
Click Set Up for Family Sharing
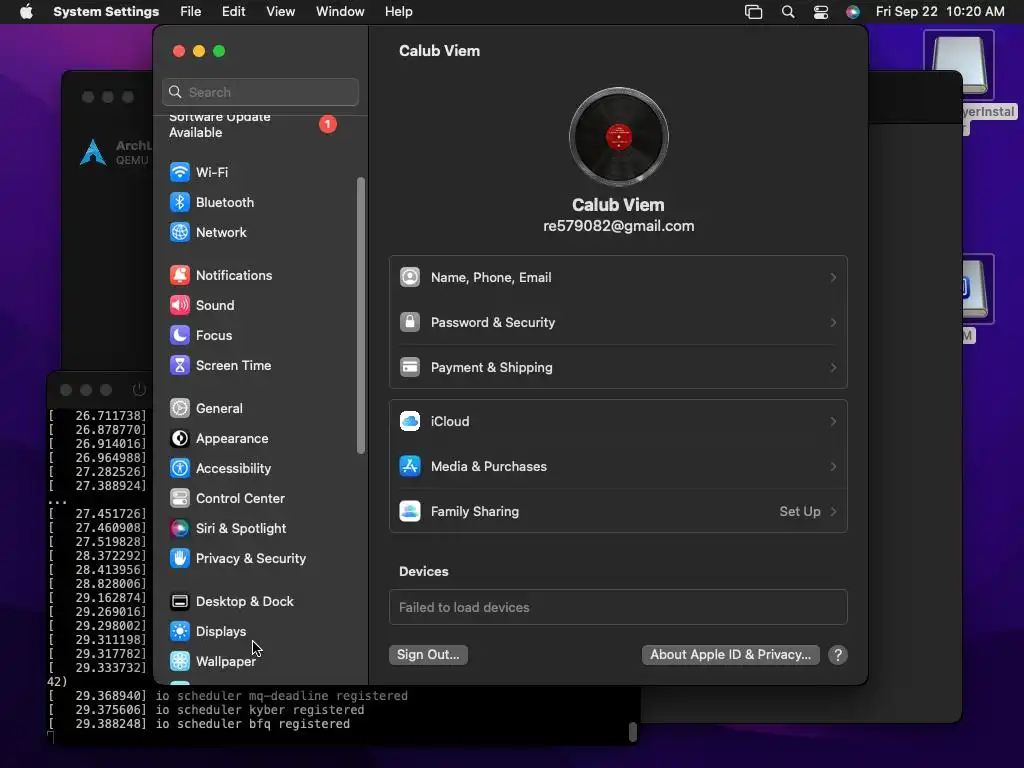(800, 512)
